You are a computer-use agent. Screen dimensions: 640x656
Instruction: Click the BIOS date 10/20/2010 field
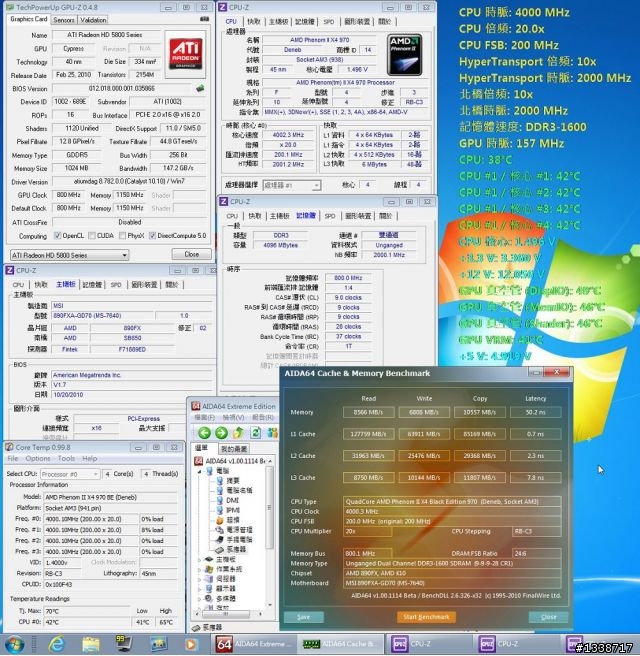(x=132, y=395)
